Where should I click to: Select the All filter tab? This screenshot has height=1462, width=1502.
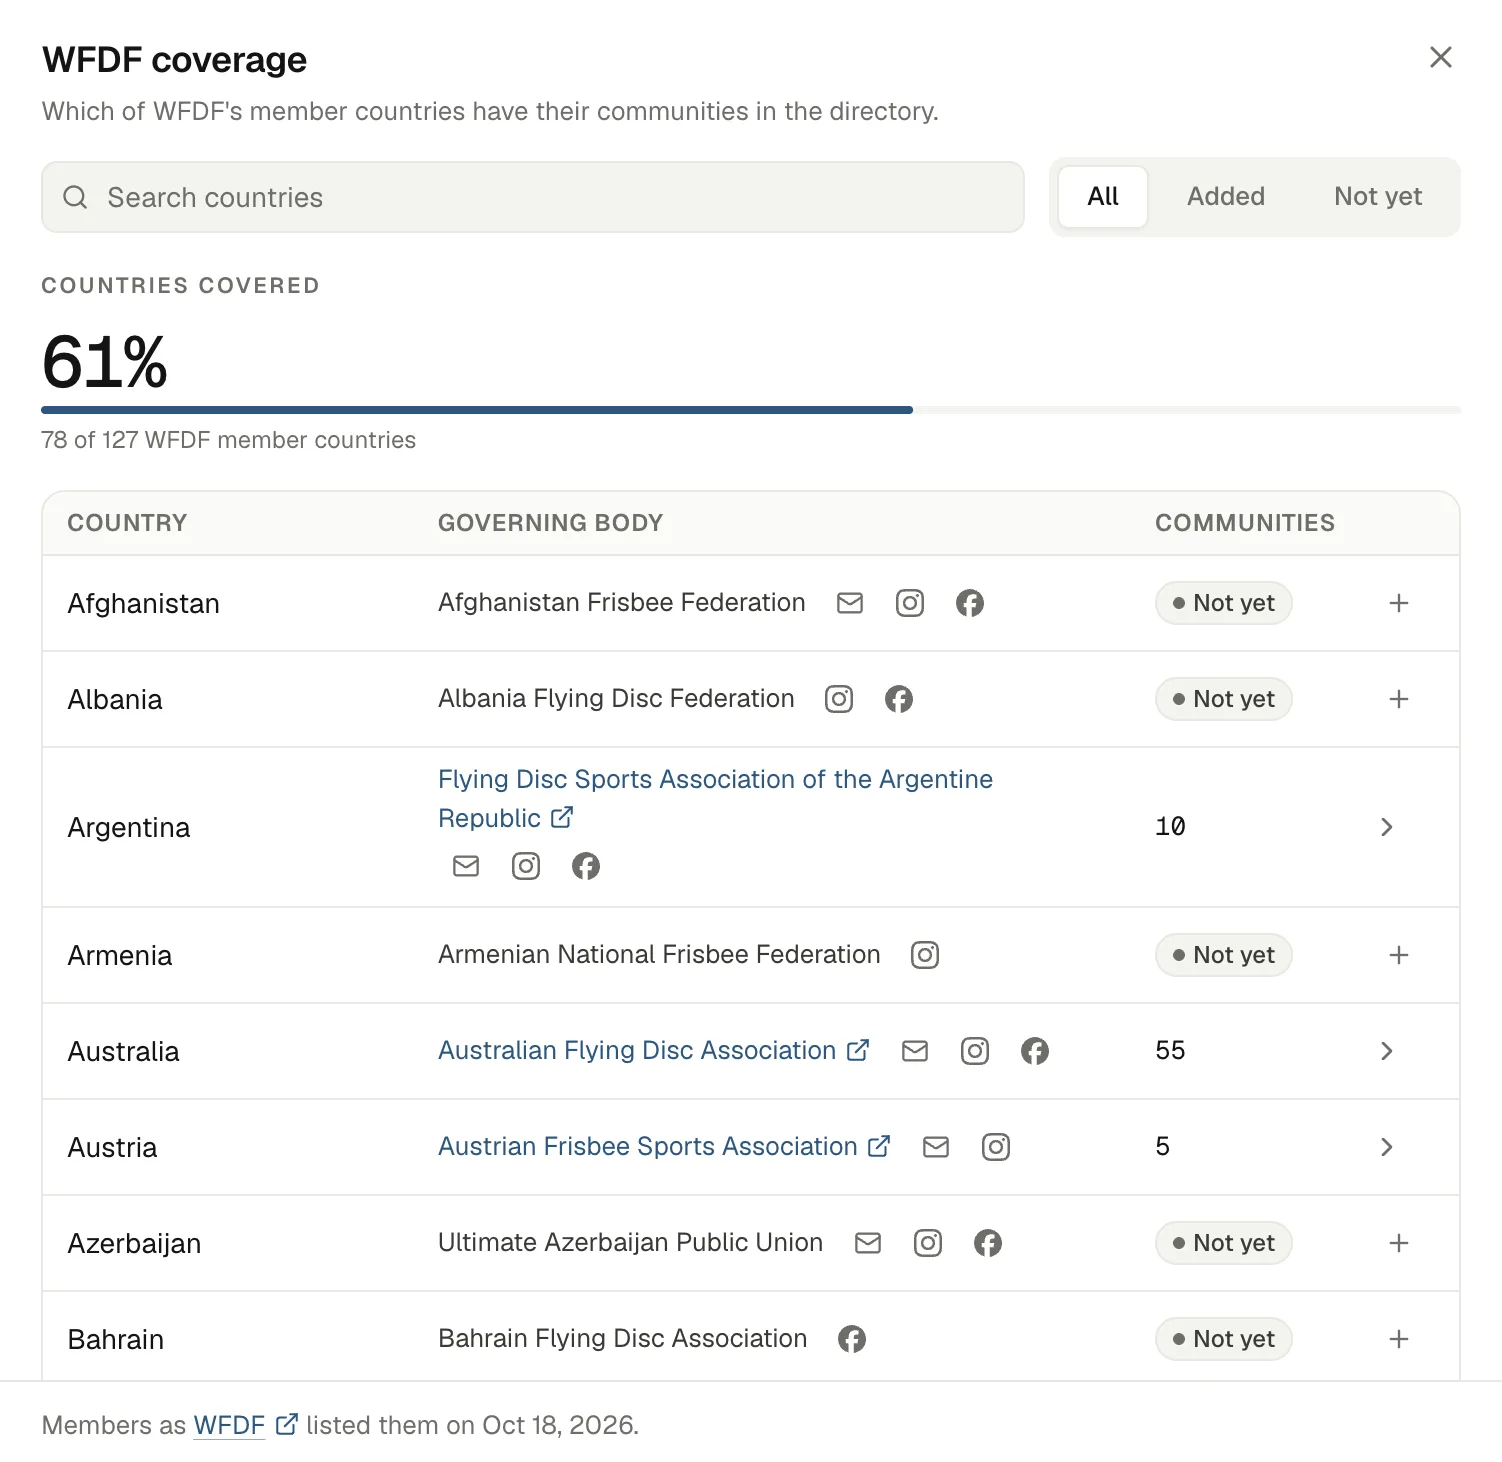(1103, 197)
